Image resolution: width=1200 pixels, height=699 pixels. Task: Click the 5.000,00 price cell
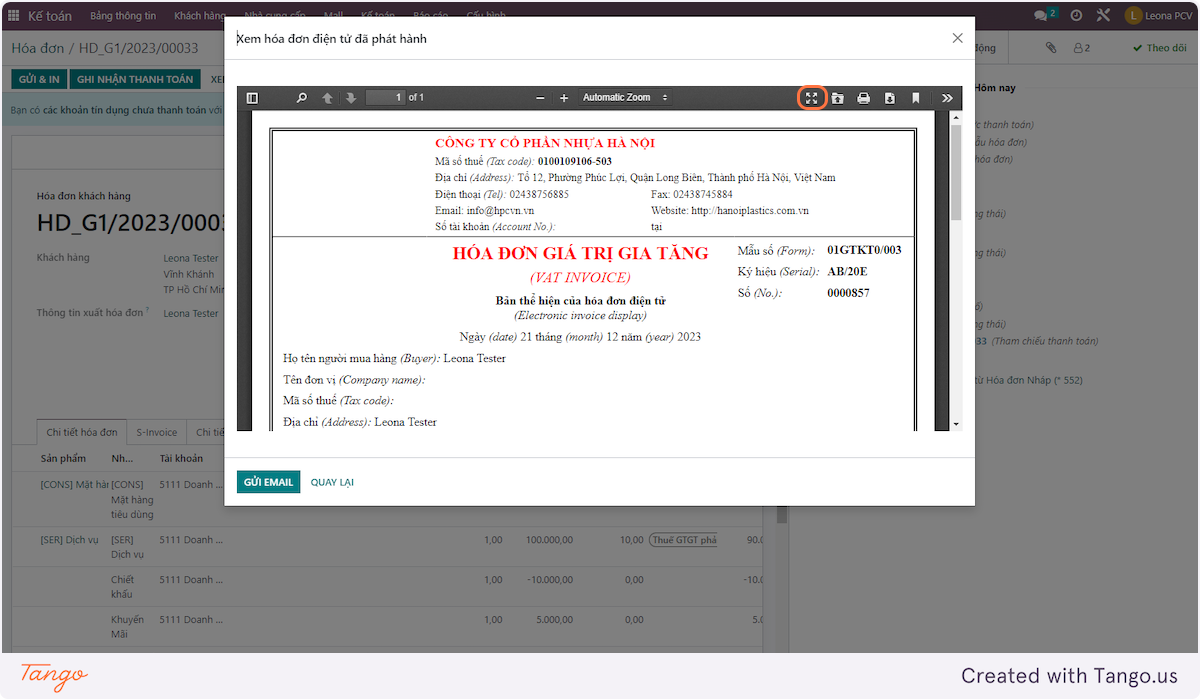(554, 619)
